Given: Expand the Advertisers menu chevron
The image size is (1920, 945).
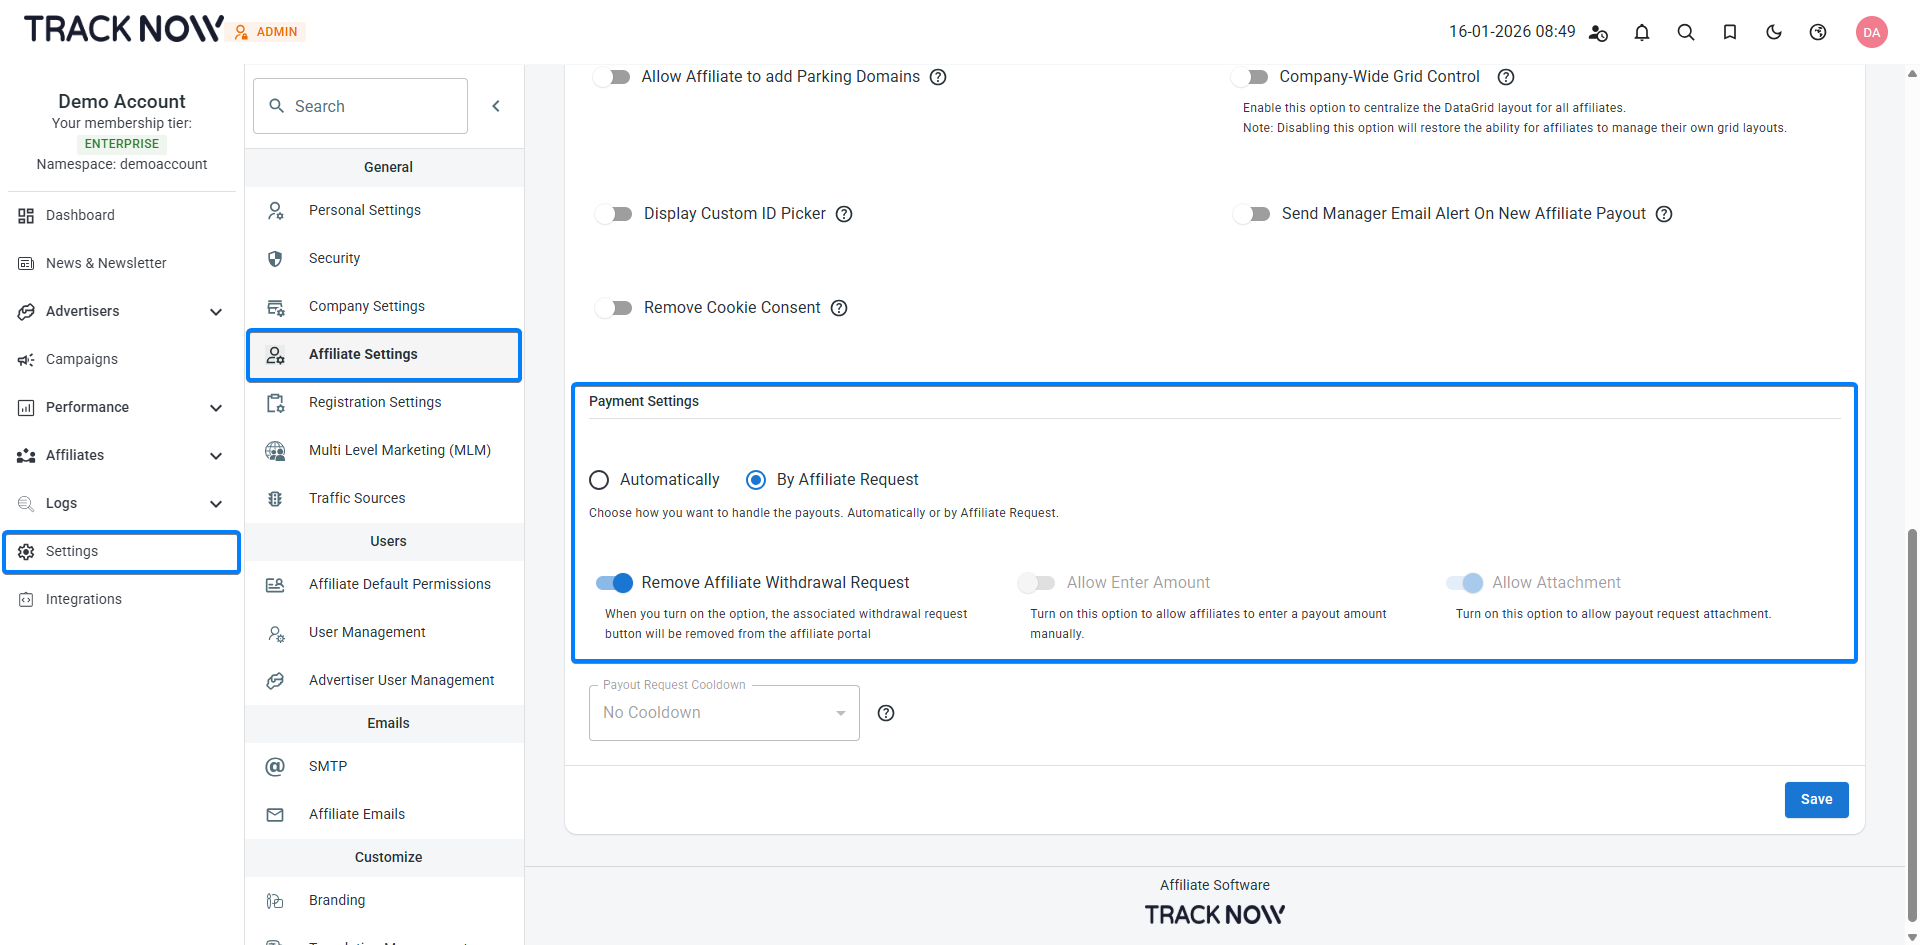Looking at the screenshot, I should click(x=216, y=312).
